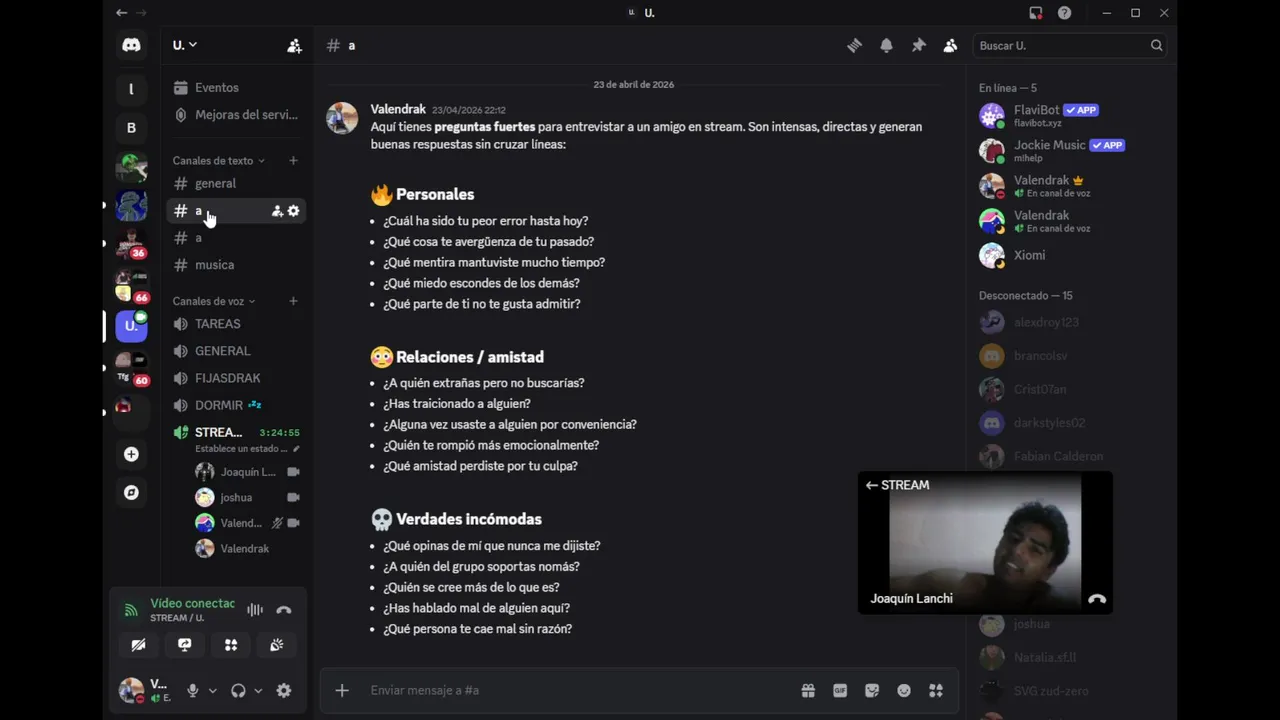Open Jockie Music in member list
1280x720 pixels.
tap(1070, 151)
